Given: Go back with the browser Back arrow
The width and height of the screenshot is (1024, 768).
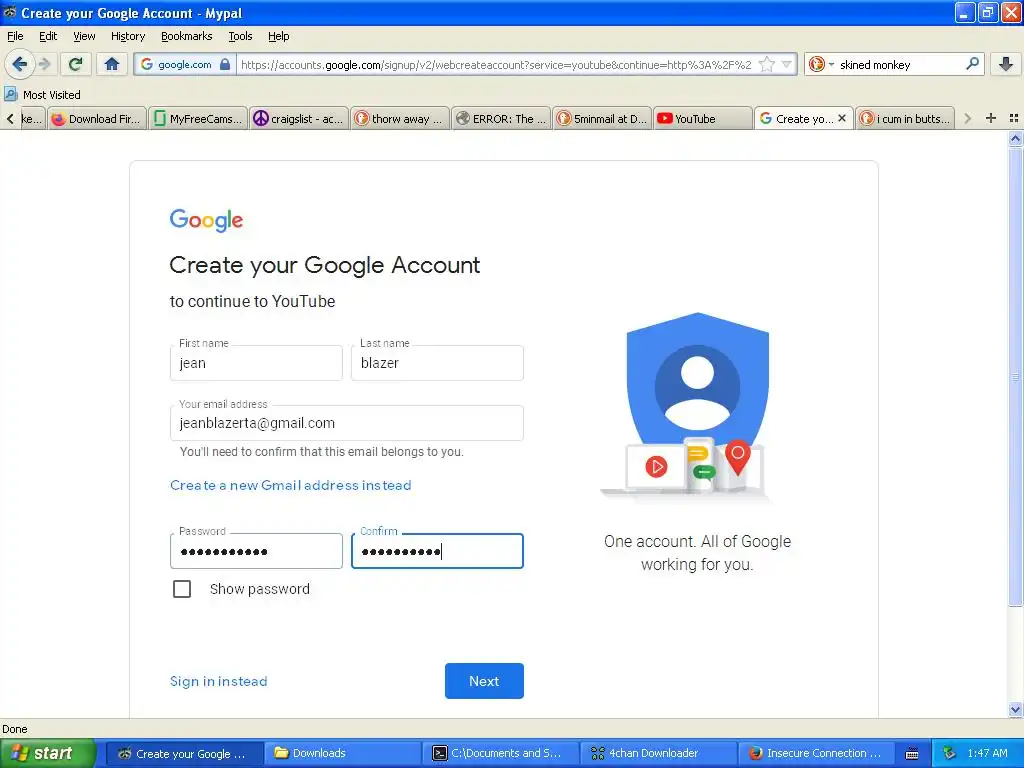Looking at the screenshot, I should 19,64.
